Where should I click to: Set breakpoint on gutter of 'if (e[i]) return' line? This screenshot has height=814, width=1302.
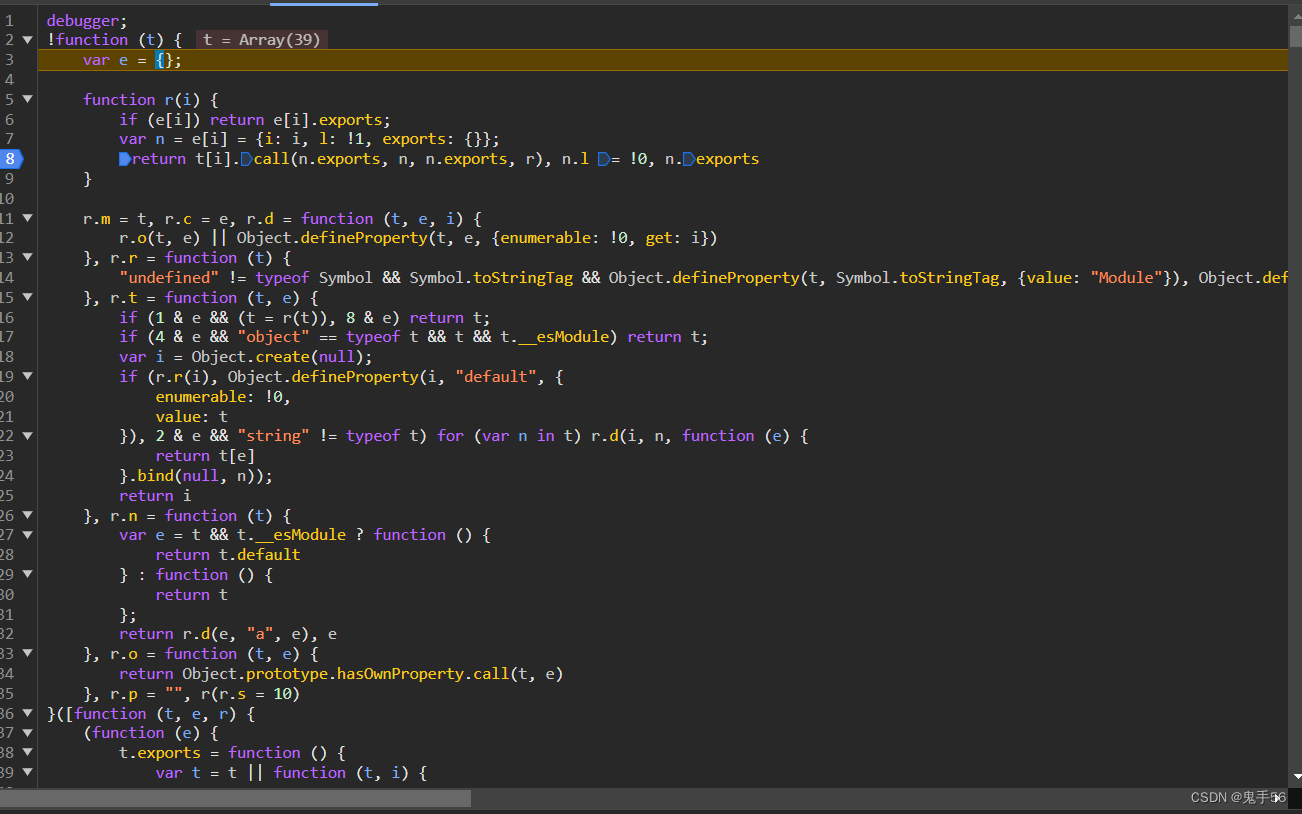(x=8, y=119)
